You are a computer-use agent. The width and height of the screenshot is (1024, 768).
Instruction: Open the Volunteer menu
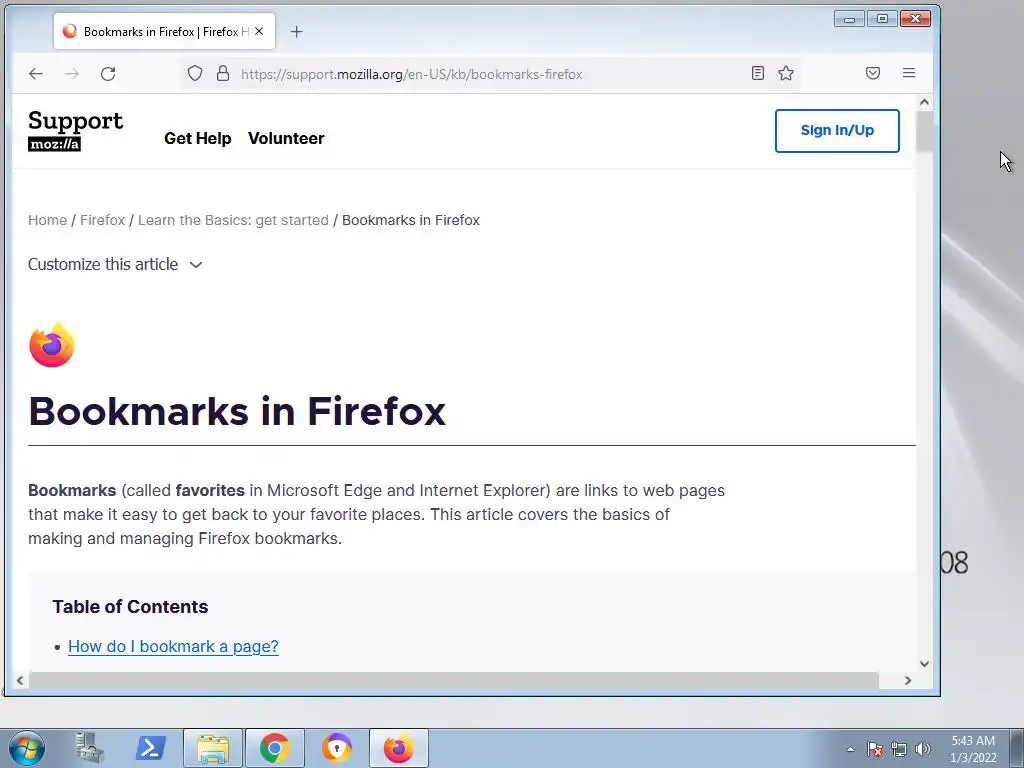[x=286, y=138]
